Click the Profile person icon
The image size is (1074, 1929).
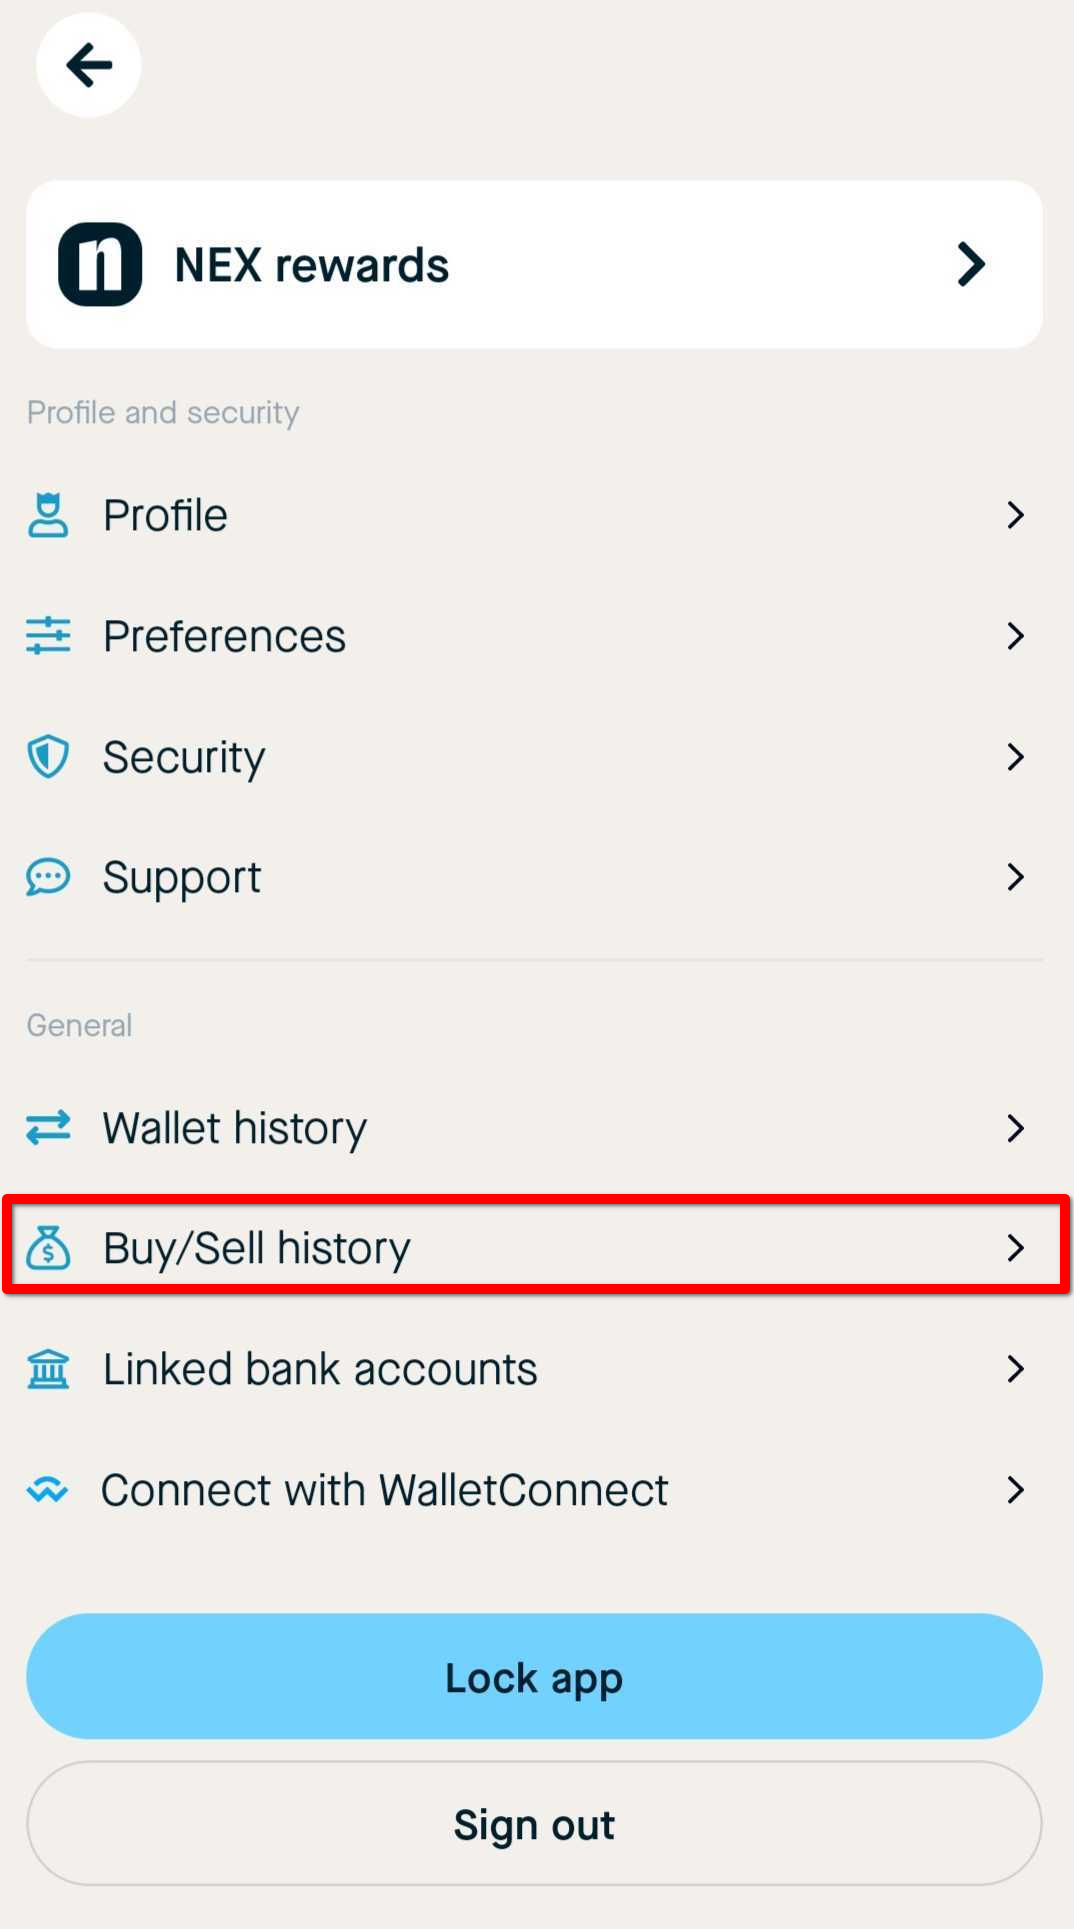[x=48, y=515]
